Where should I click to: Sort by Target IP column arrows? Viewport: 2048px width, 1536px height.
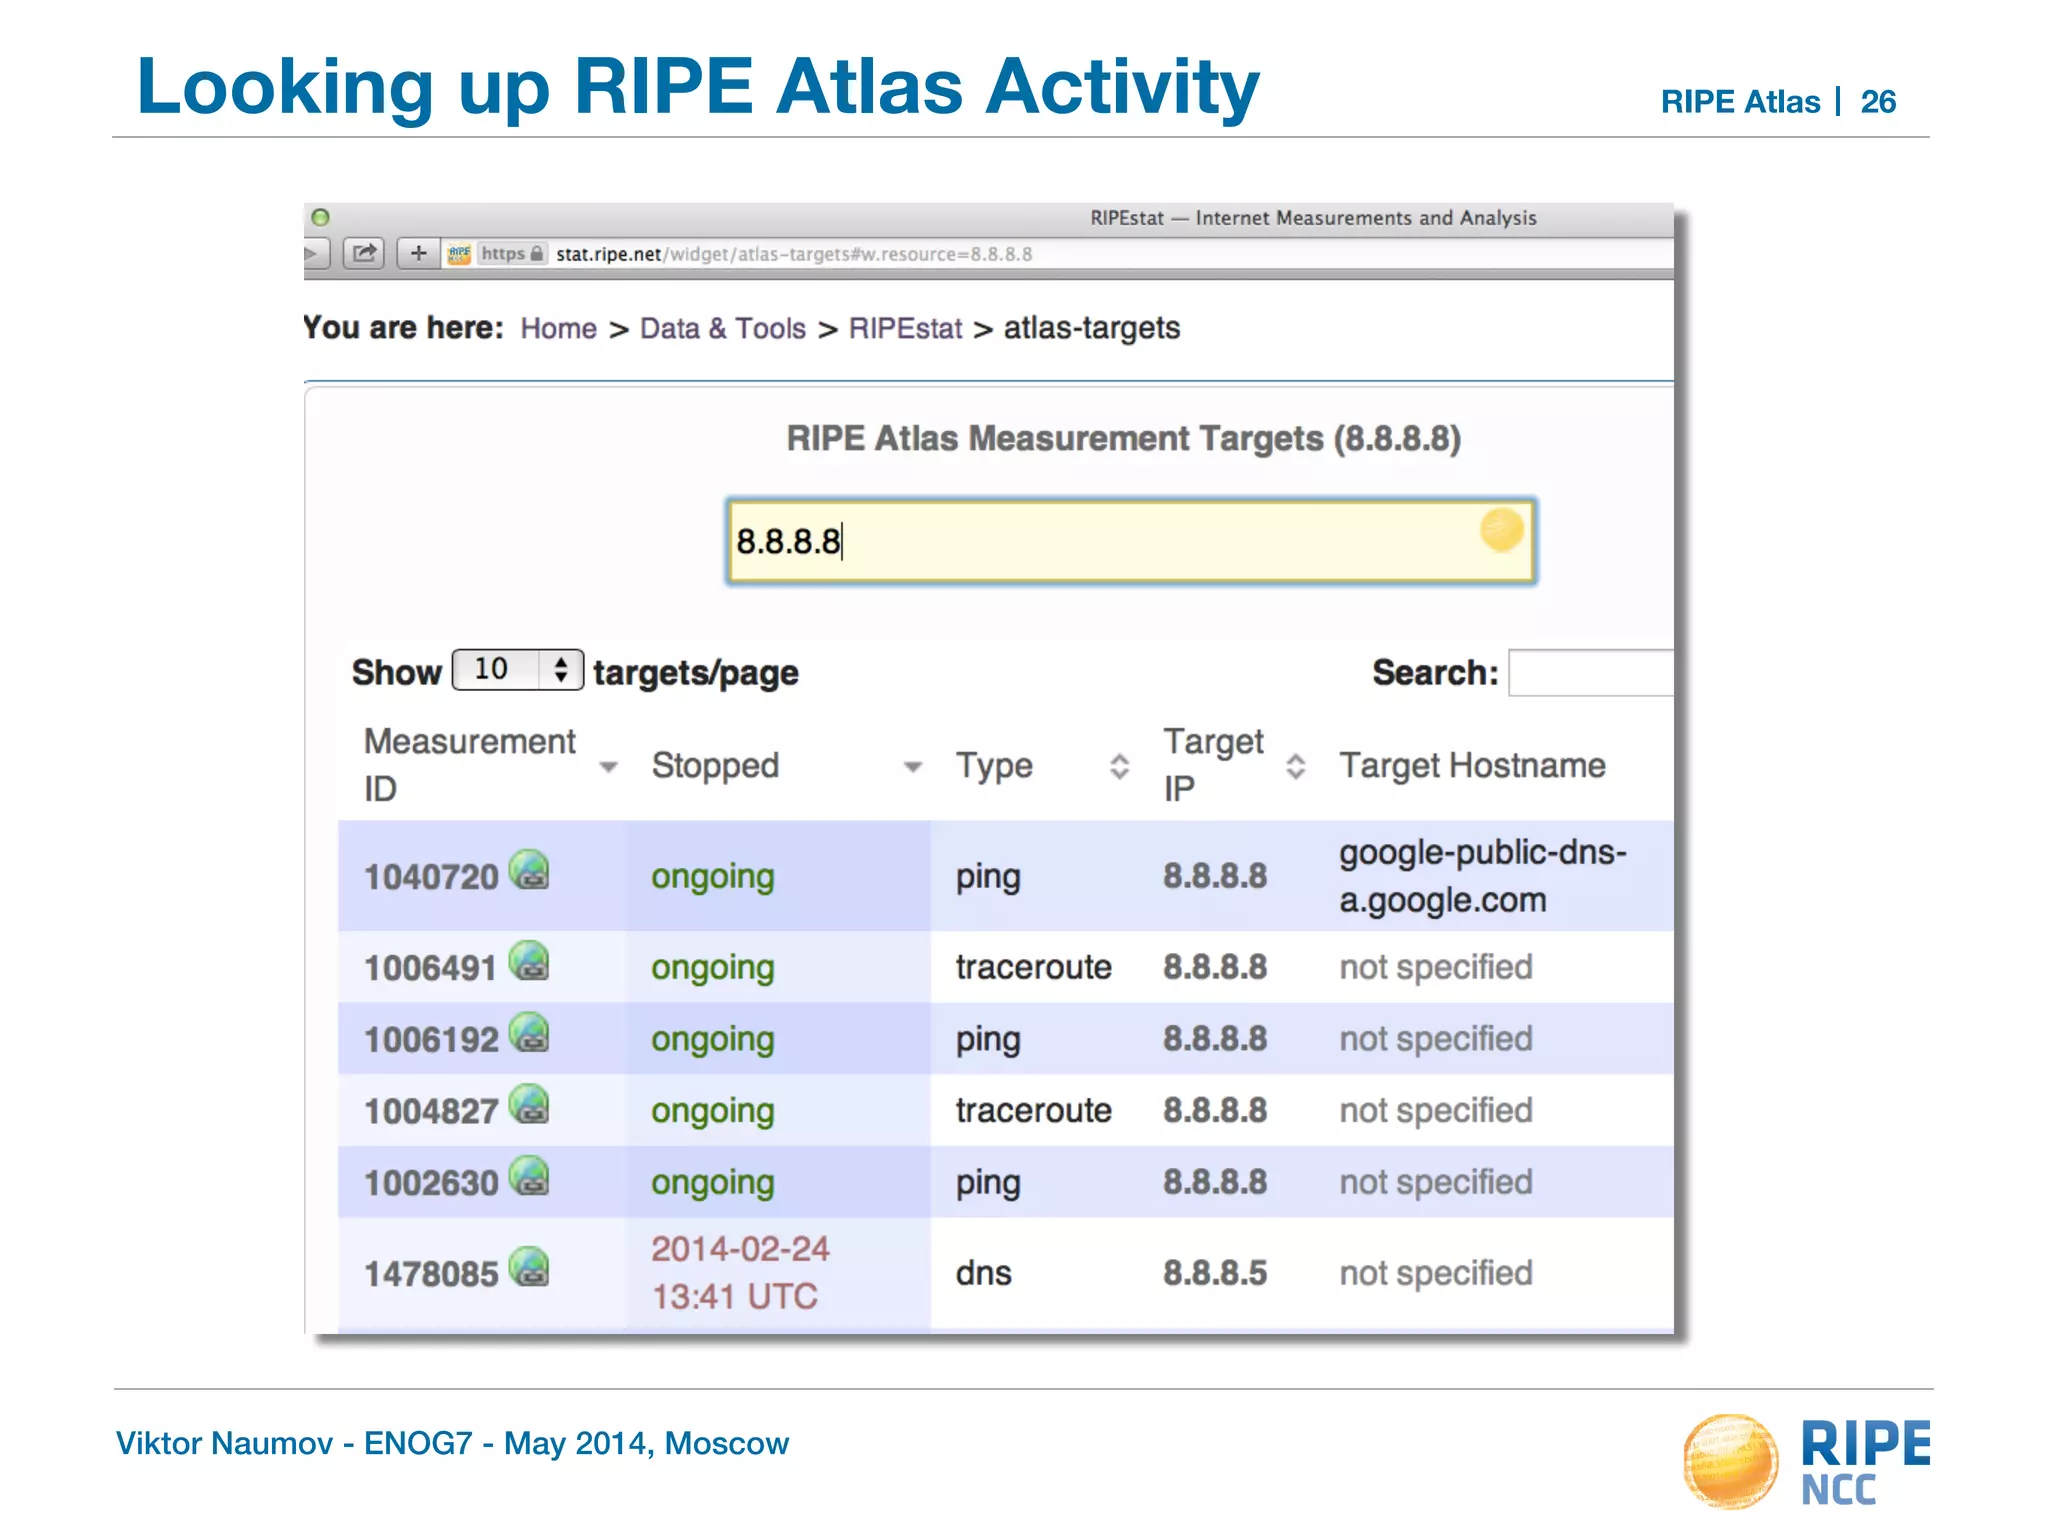coord(1295,767)
